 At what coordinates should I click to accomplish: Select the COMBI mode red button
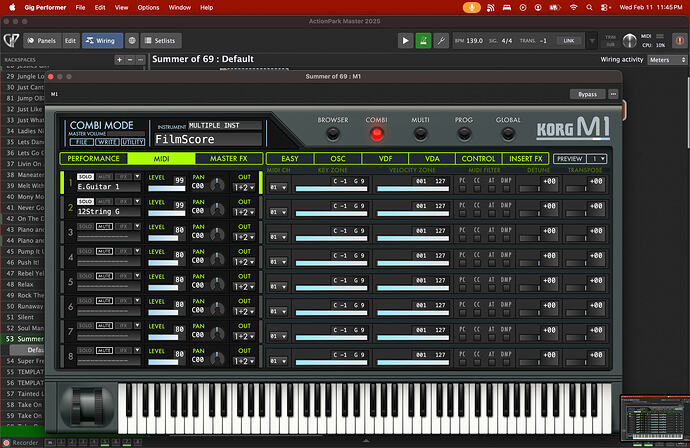coord(377,134)
